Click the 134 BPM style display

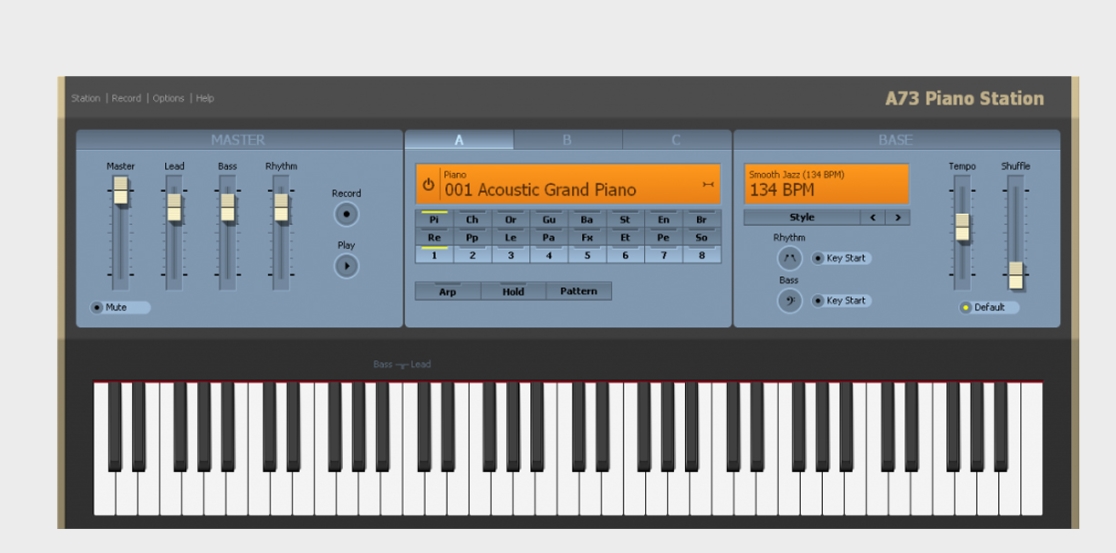pyautogui.click(x=827, y=184)
